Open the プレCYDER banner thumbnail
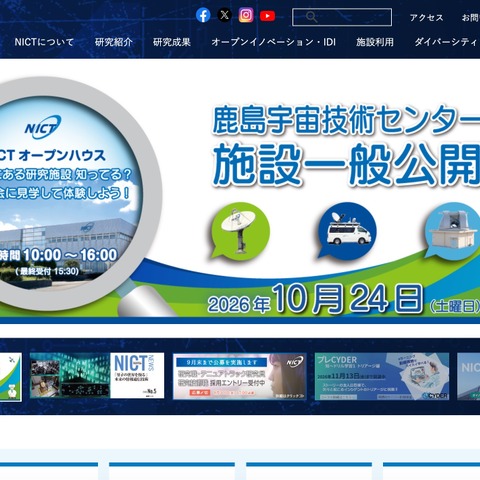This screenshot has height=480, width=480. coord(382,377)
